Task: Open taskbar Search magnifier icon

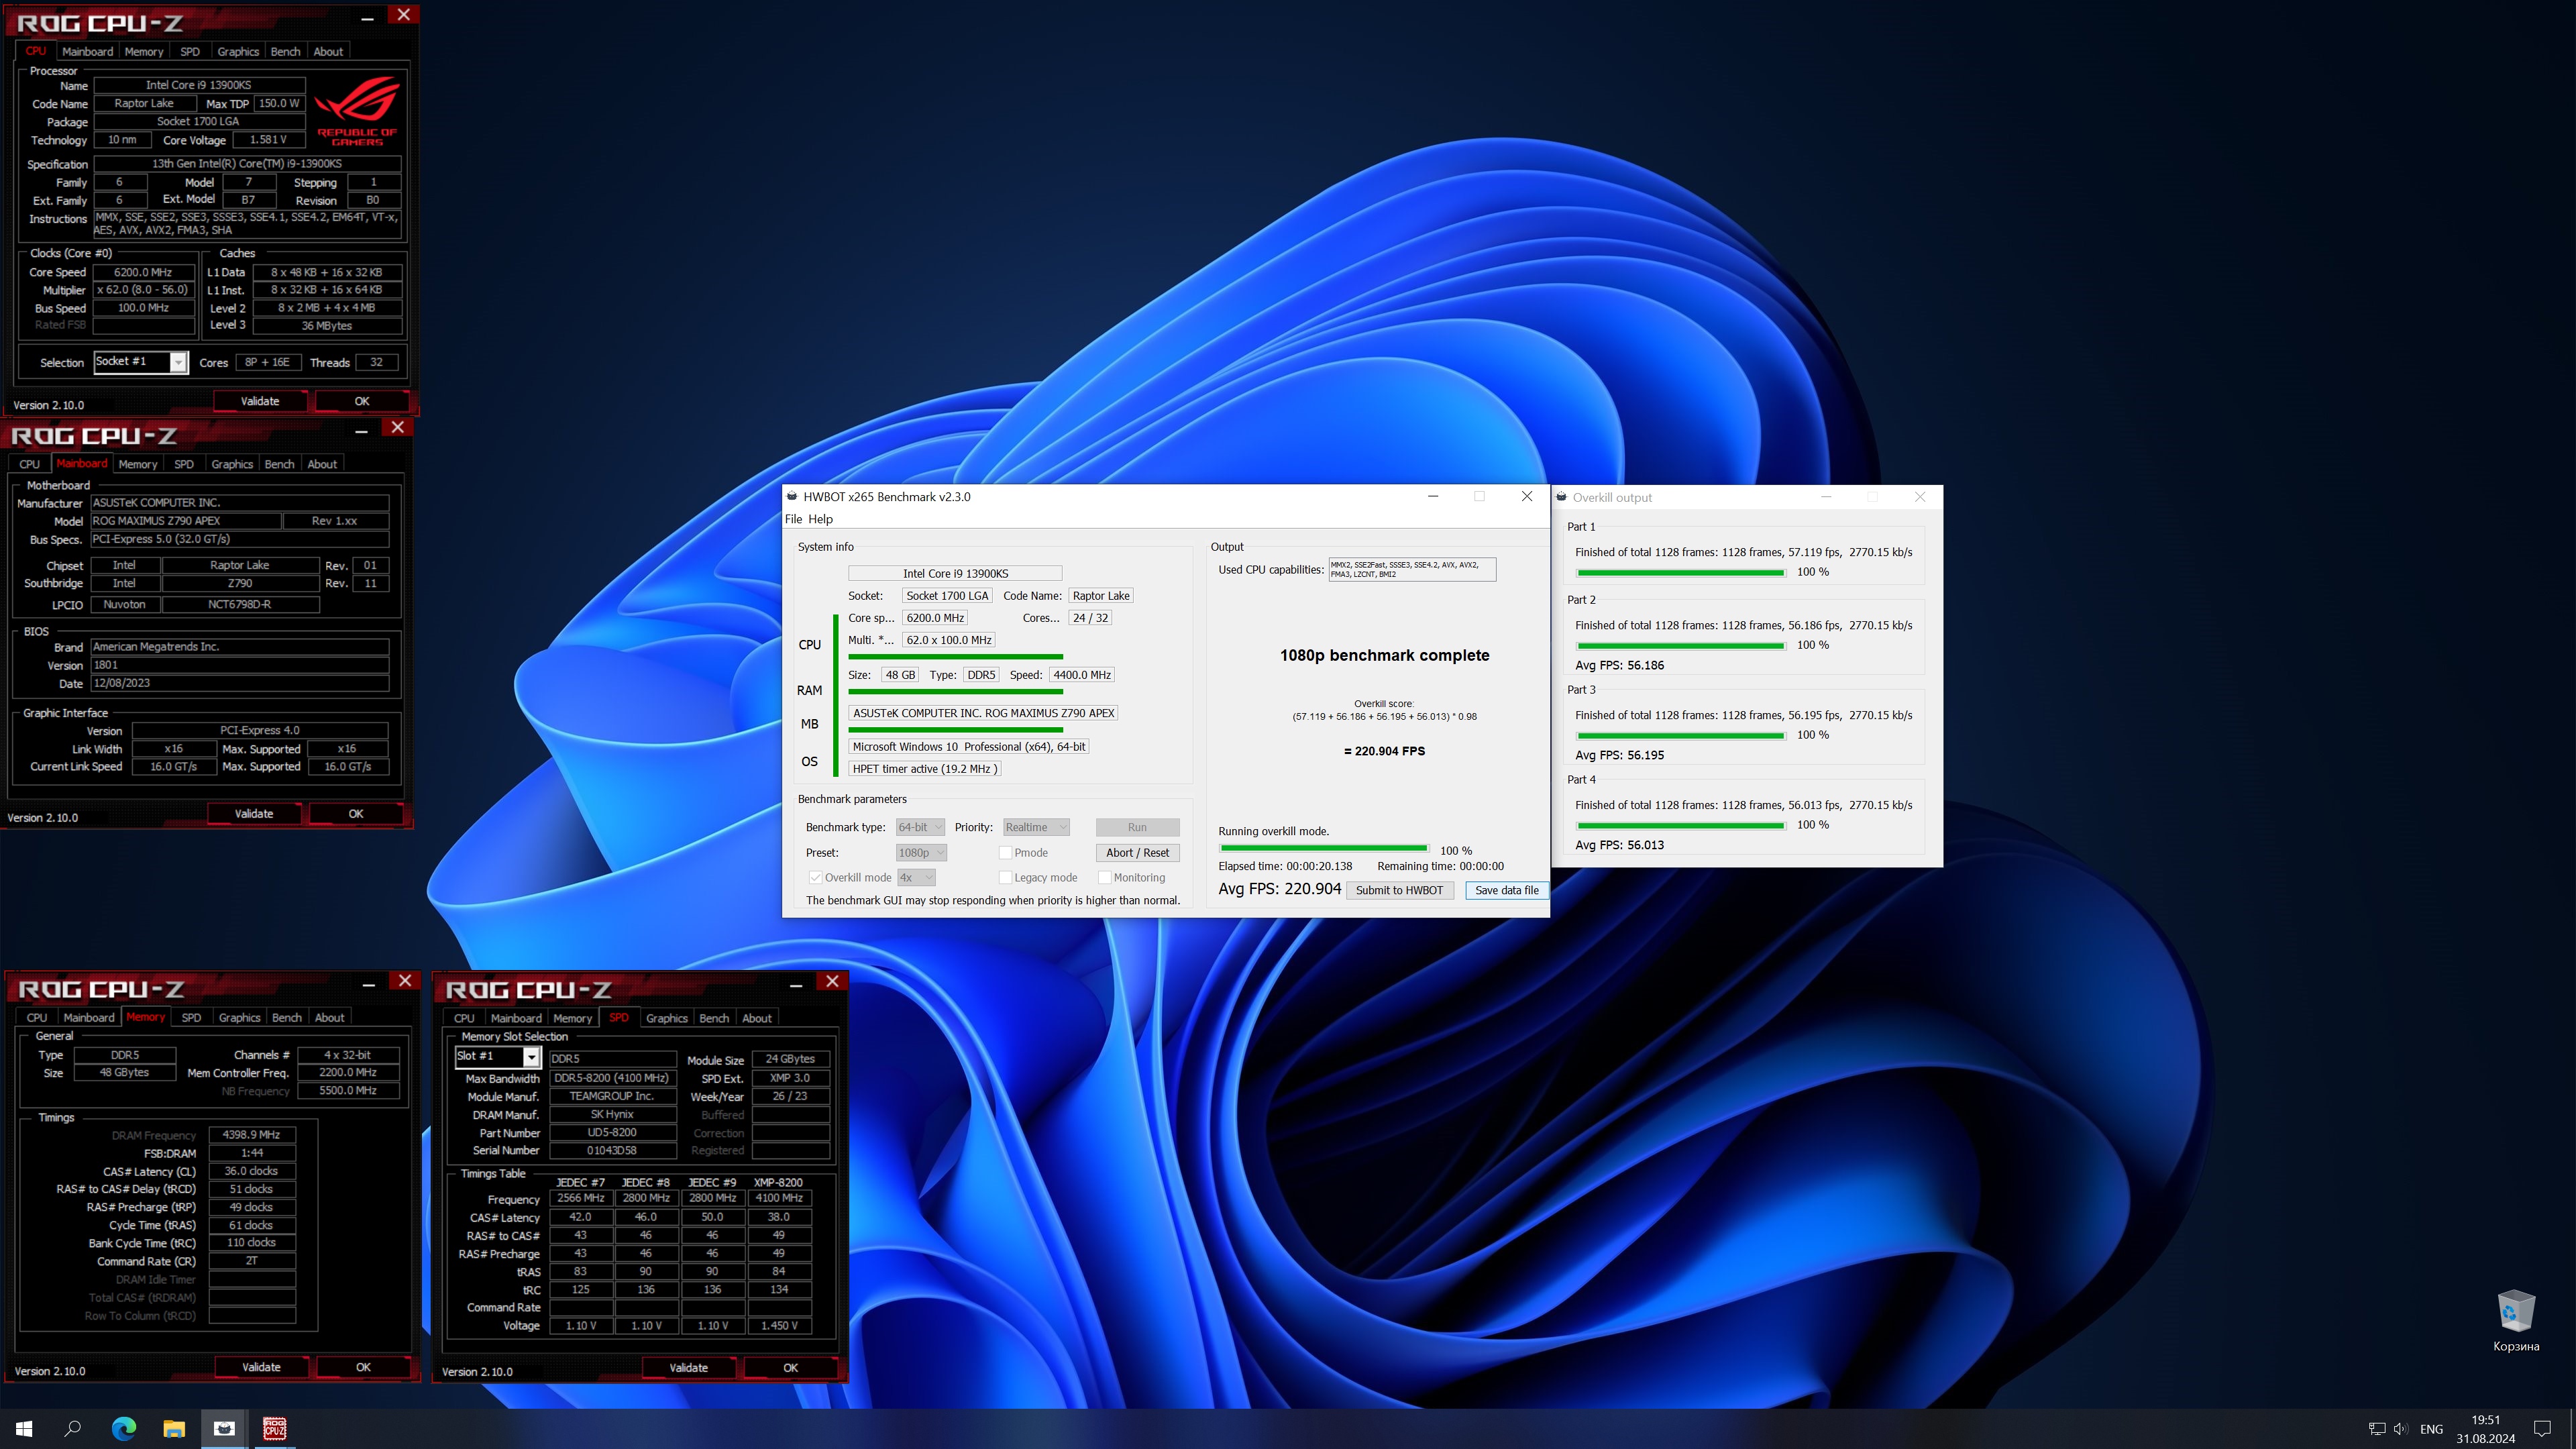Action: point(73,1428)
